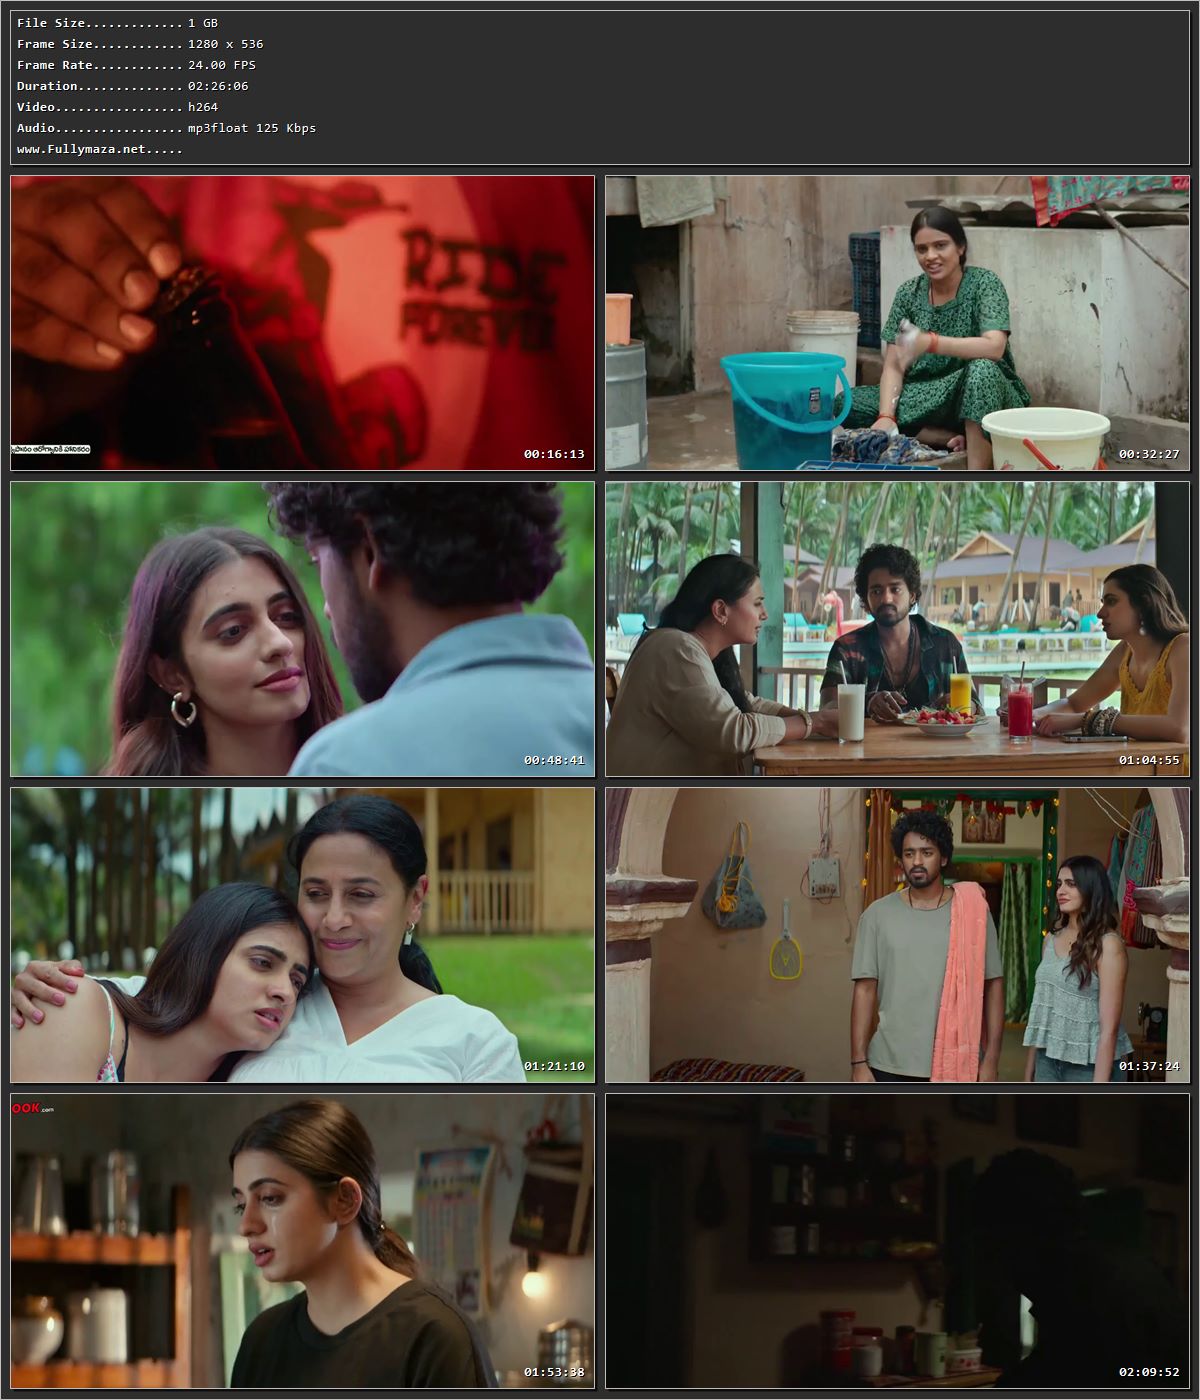Select the three people at table thumbnail
The height and width of the screenshot is (1400, 1200).
pyautogui.click(x=897, y=629)
